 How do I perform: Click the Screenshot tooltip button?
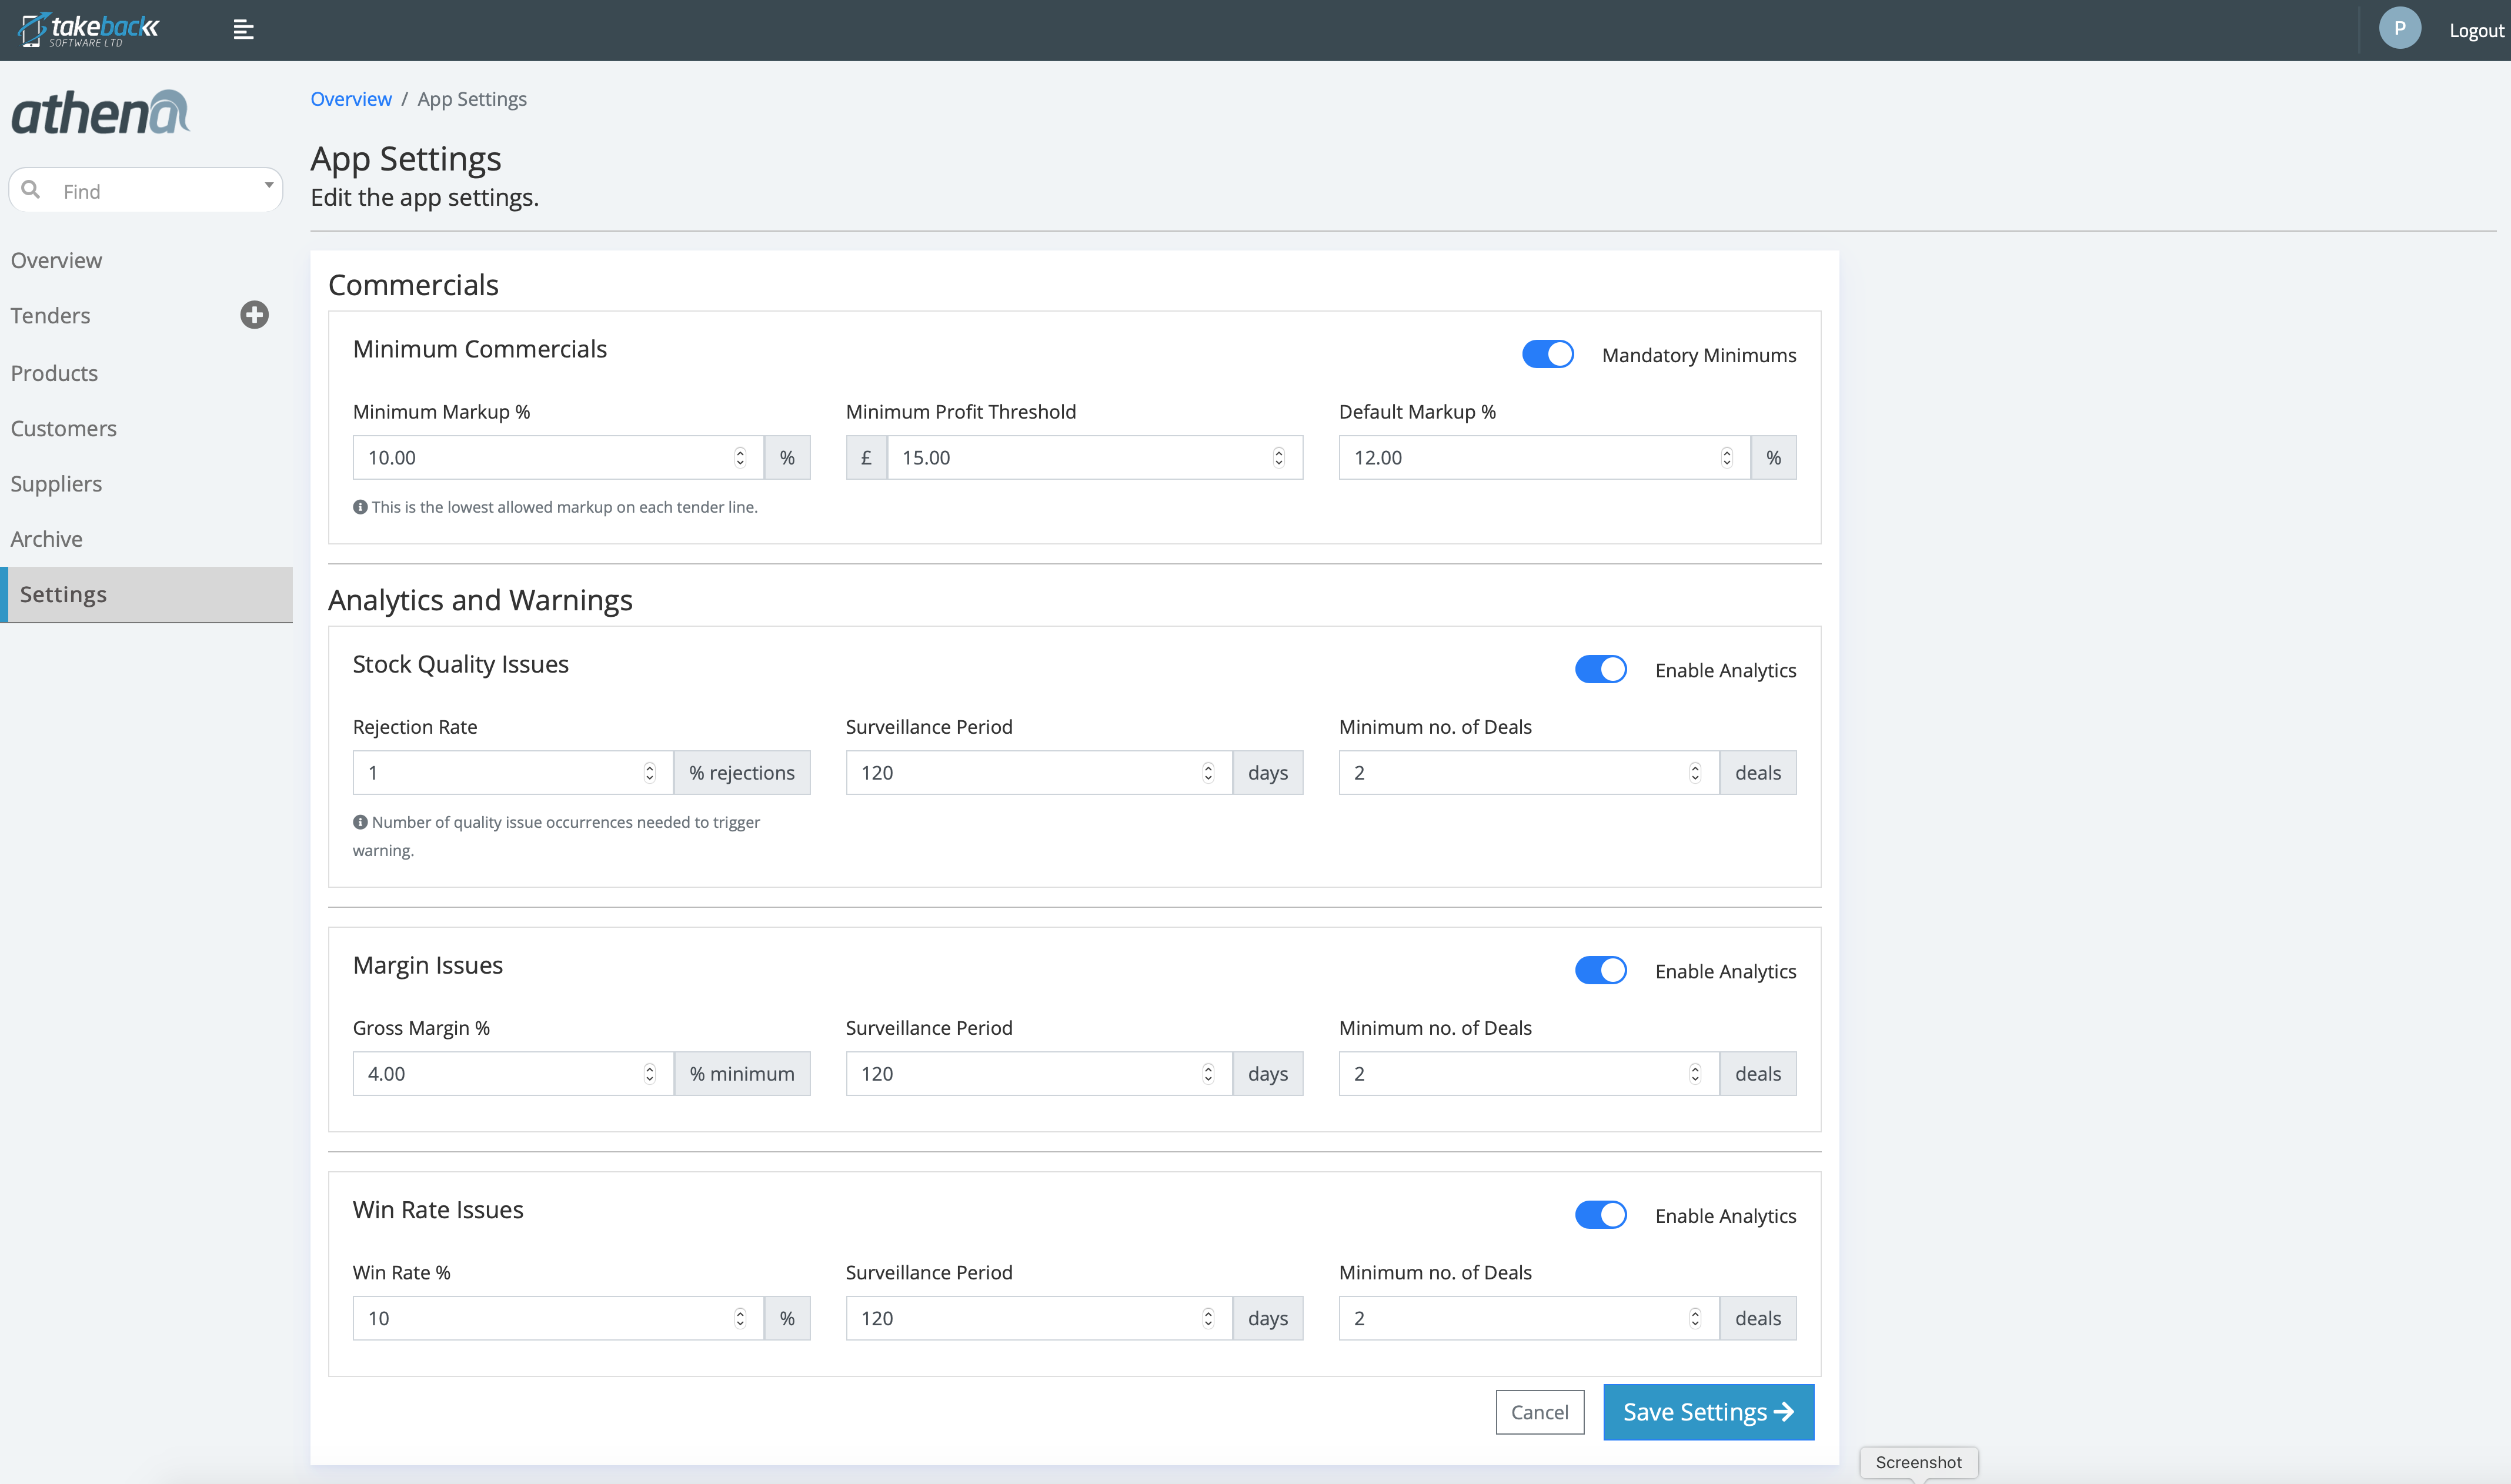pyautogui.click(x=1918, y=1462)
